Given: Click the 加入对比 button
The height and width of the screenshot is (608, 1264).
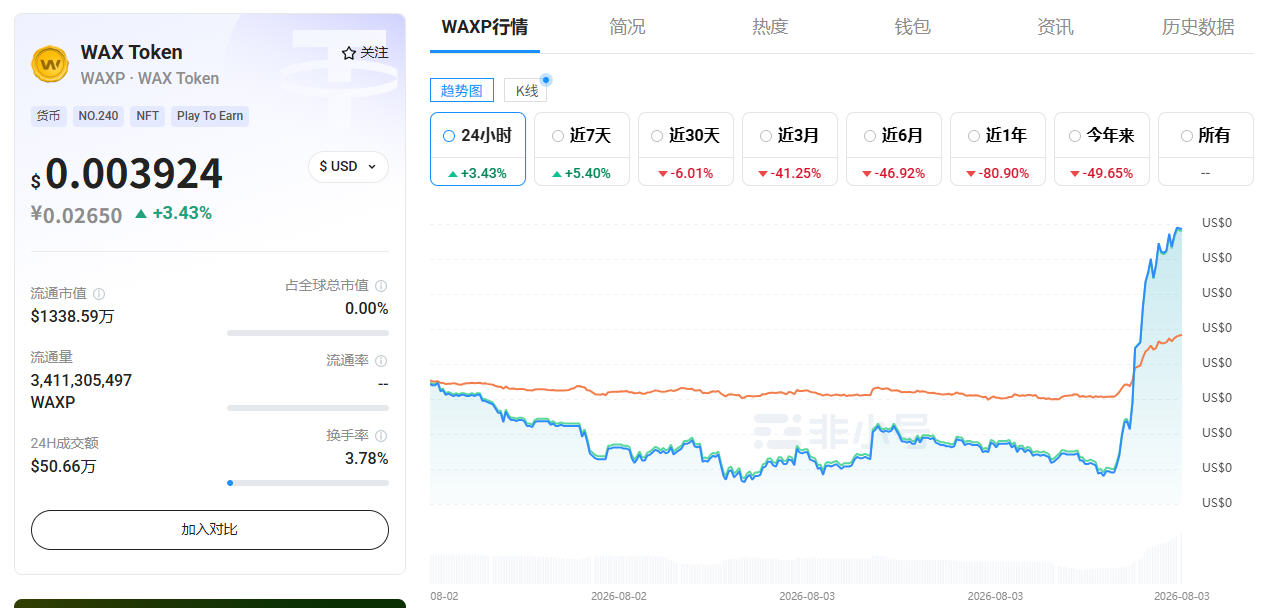Looking at the screenshot, I should click(210, 530).
